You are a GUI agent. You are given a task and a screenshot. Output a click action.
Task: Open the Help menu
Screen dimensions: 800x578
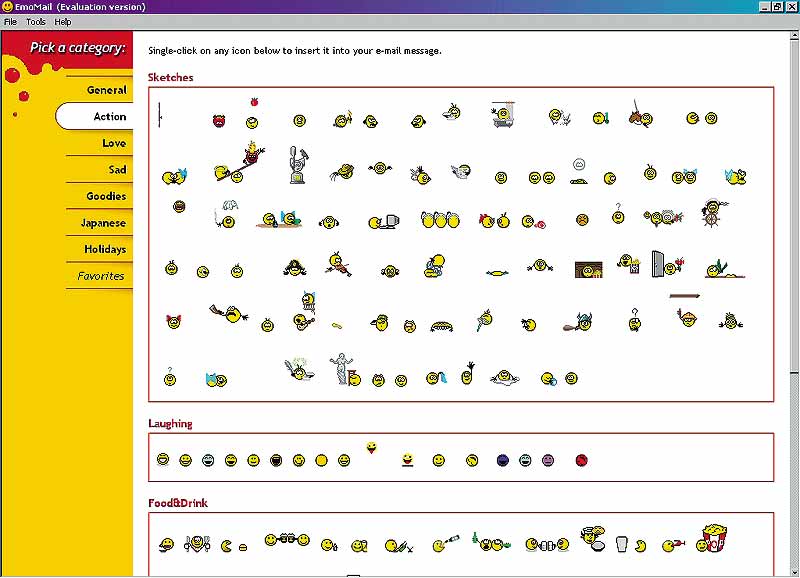pos(63,22)
